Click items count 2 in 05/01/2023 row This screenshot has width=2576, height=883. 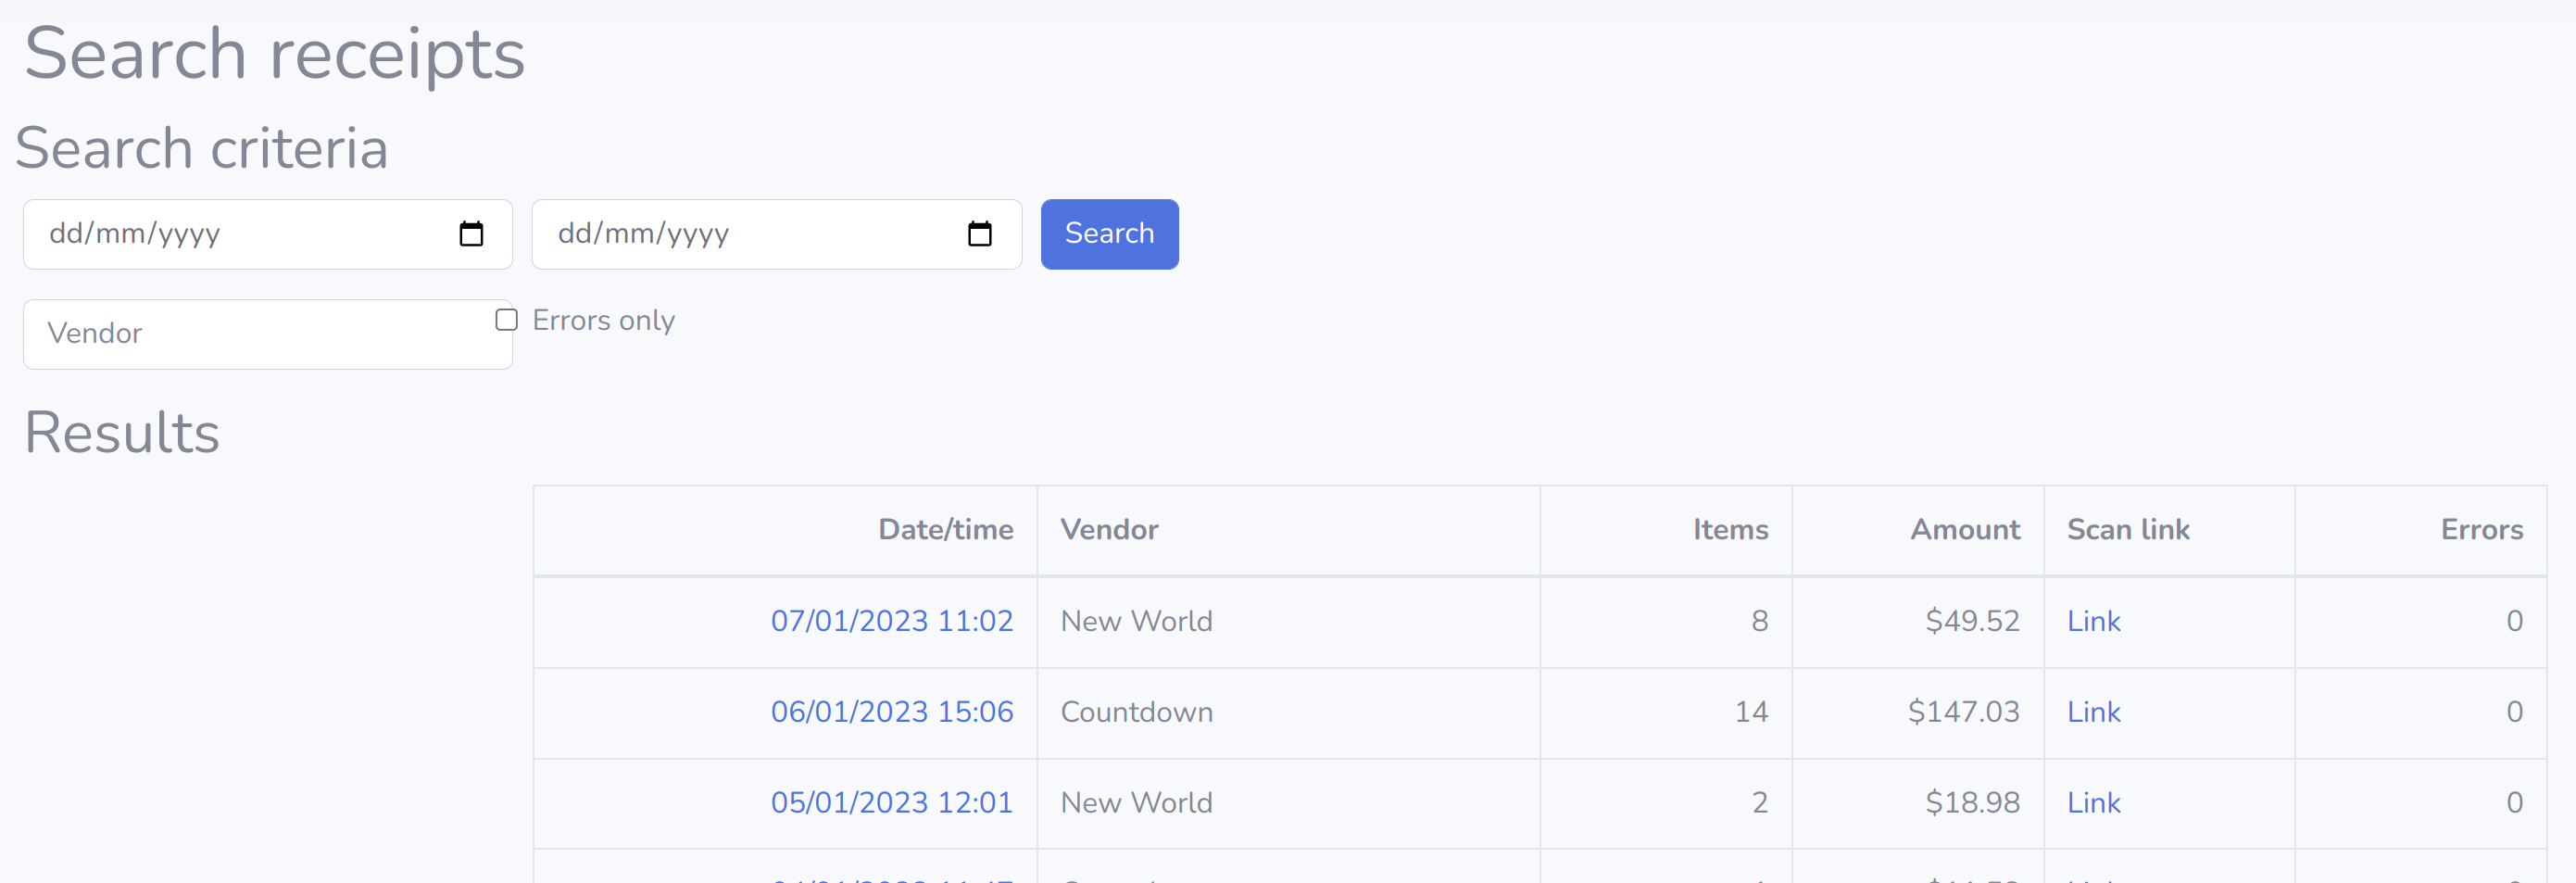pyautogui.click(x=1666, y=803)
